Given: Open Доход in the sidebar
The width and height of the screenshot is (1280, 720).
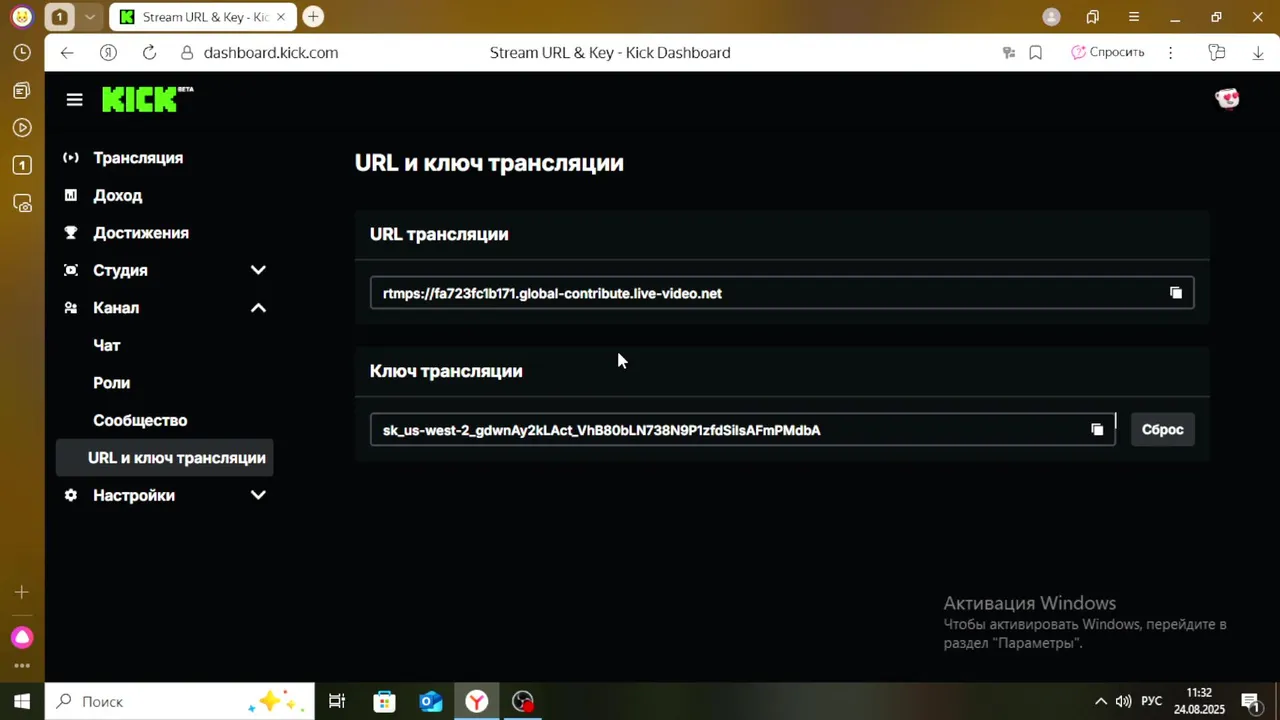Looking at the screenshot, I should [x=118, y=195].
